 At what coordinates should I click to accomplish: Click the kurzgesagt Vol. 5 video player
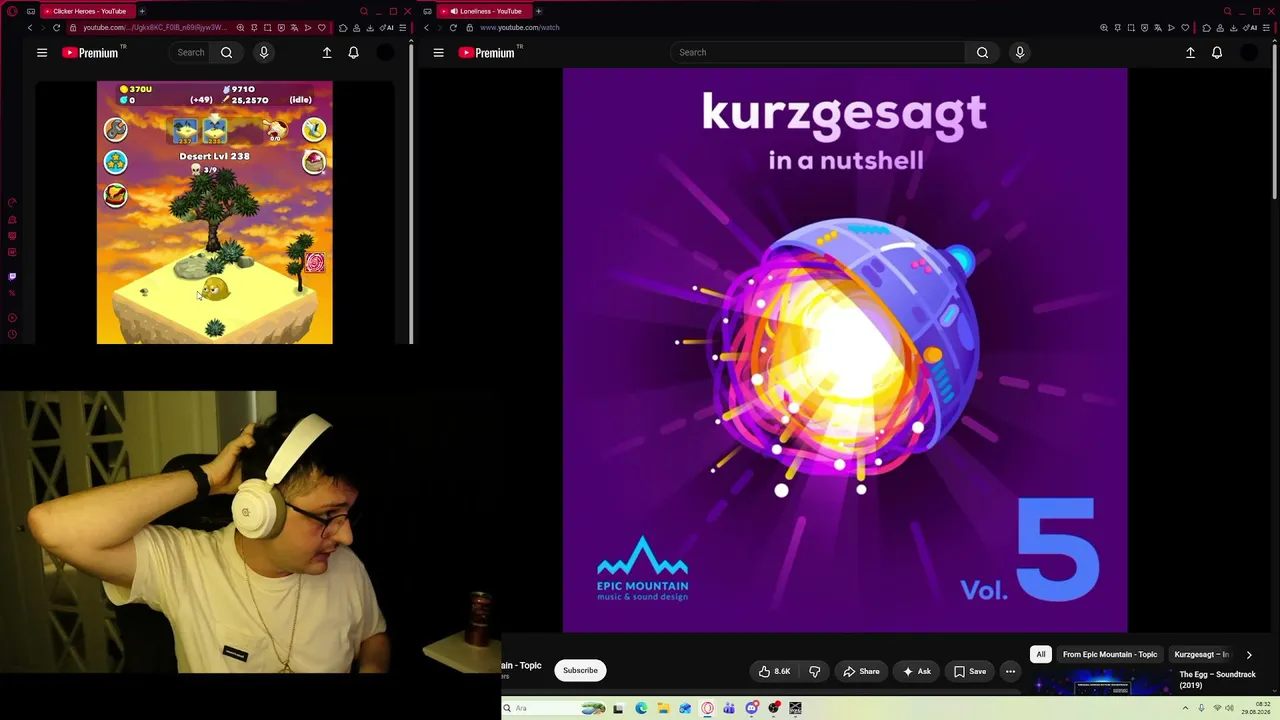pos(845,350)
